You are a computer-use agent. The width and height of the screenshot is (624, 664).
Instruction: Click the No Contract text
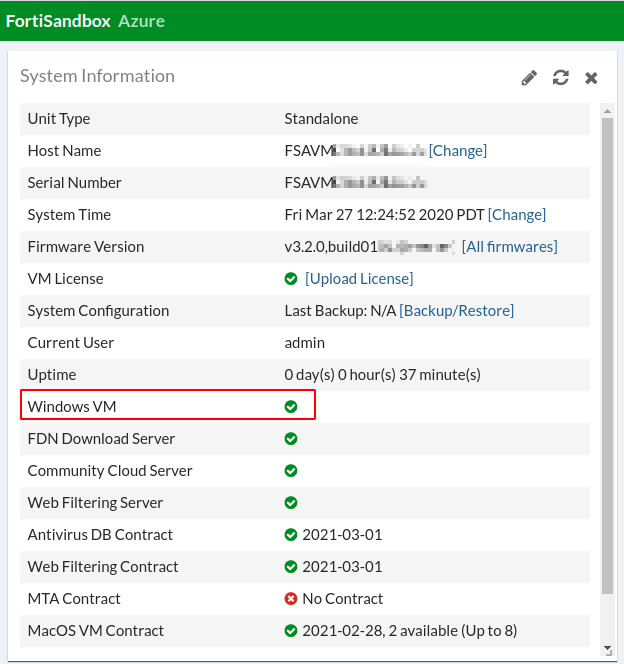(x=342, y=599)
